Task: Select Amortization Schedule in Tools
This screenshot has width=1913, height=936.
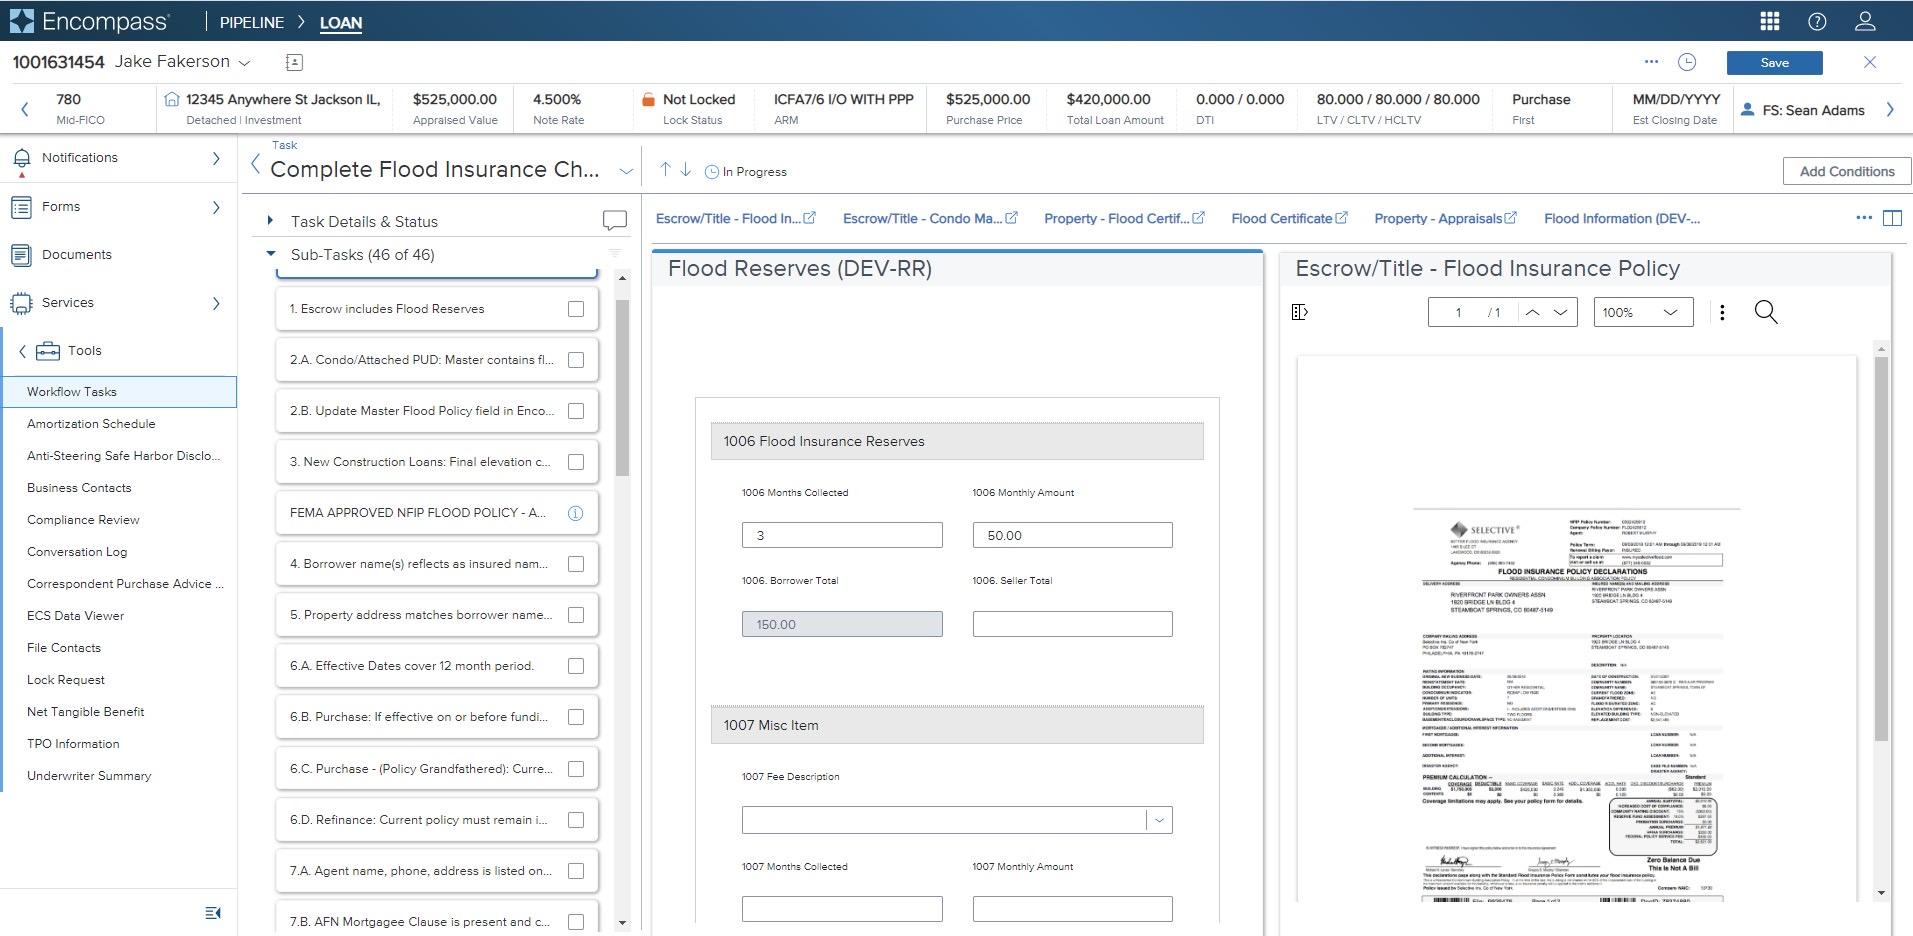Action: pyautogui.click(x=91, y=424)
